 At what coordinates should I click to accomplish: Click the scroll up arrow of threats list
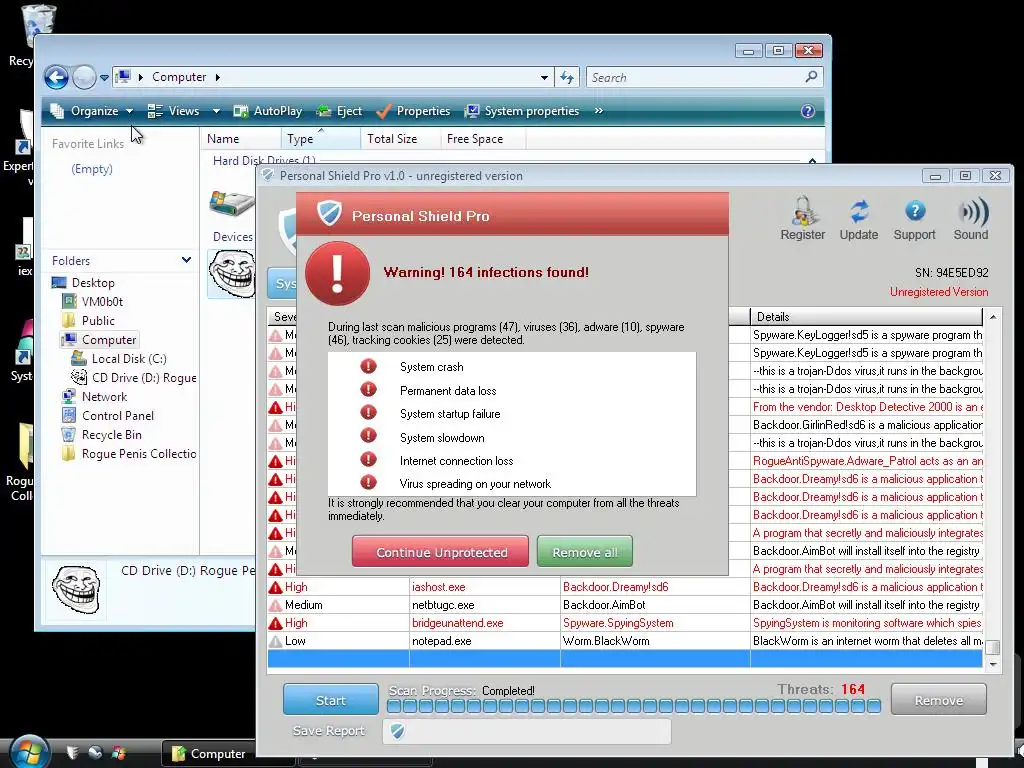click(x=993, y=317)
